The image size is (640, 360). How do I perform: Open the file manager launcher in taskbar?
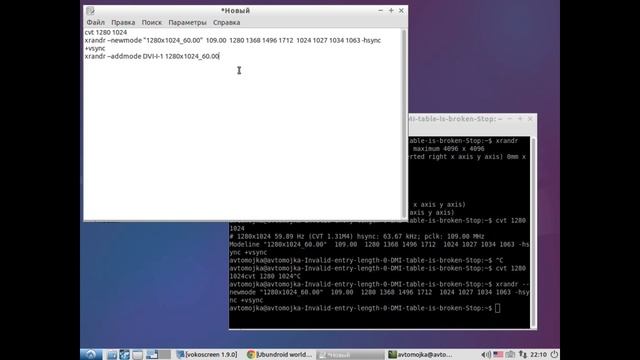click(x=111, y=355)
